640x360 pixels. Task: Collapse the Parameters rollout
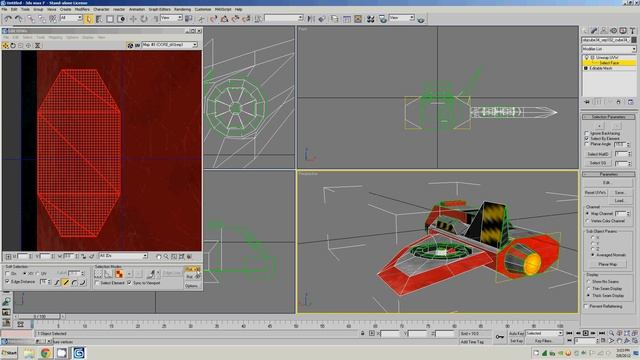coord(608,174)
